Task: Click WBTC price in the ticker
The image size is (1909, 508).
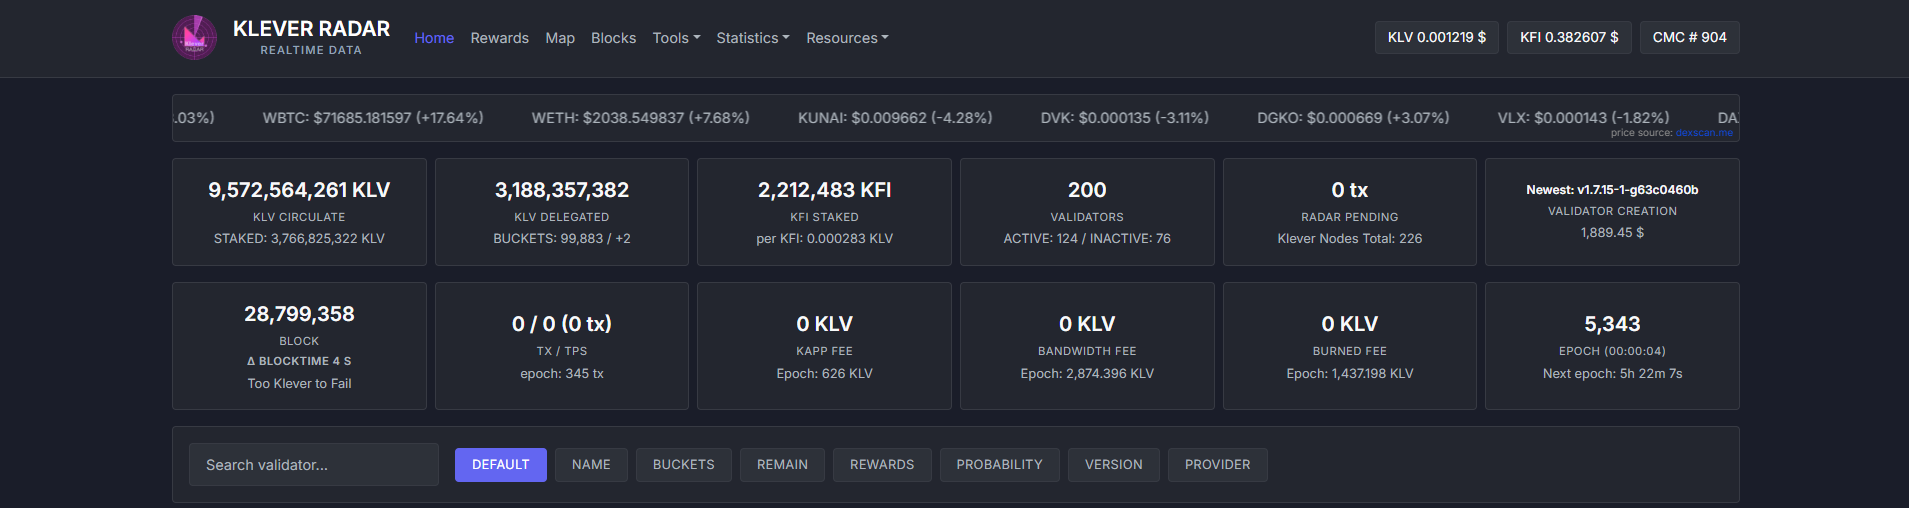Action: pos(373,117)
